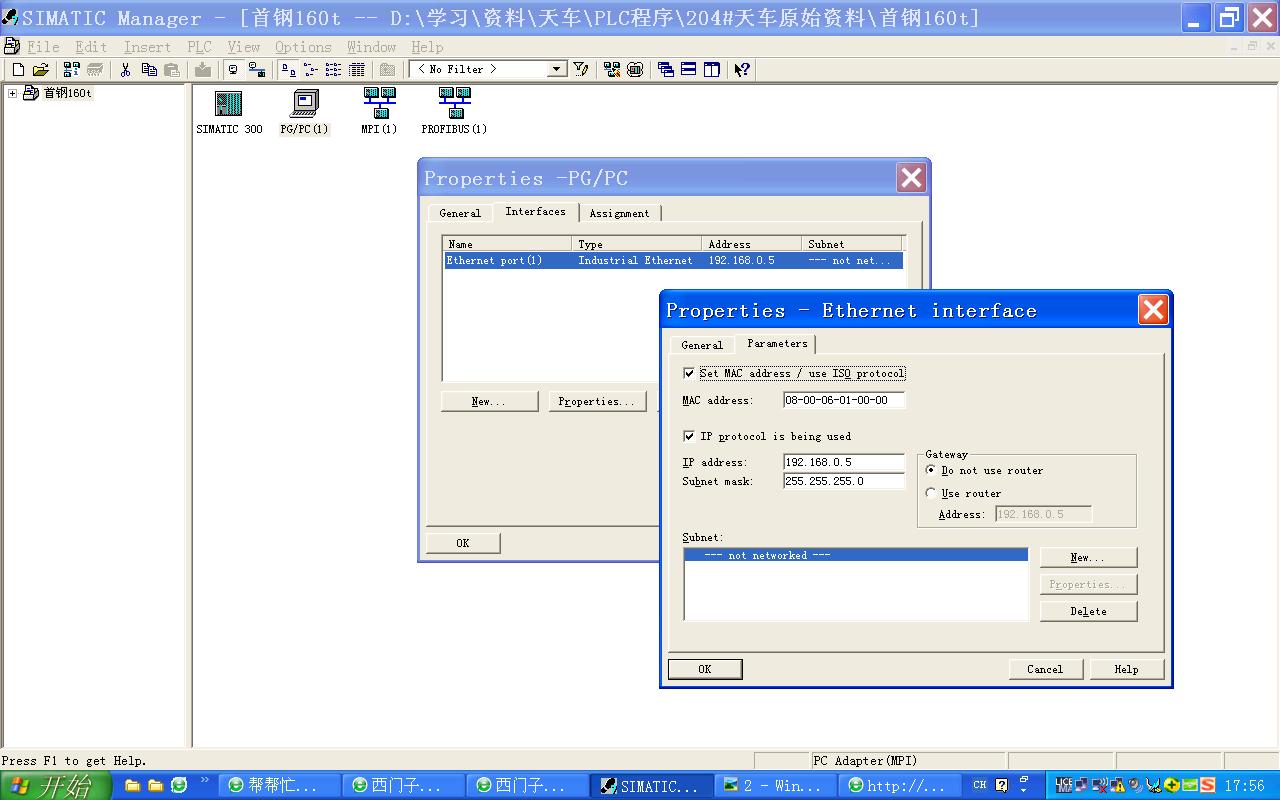
Task: Switch to the SIMATIC taskbar button
Action: pyautogui.click(x=651, y=786)
